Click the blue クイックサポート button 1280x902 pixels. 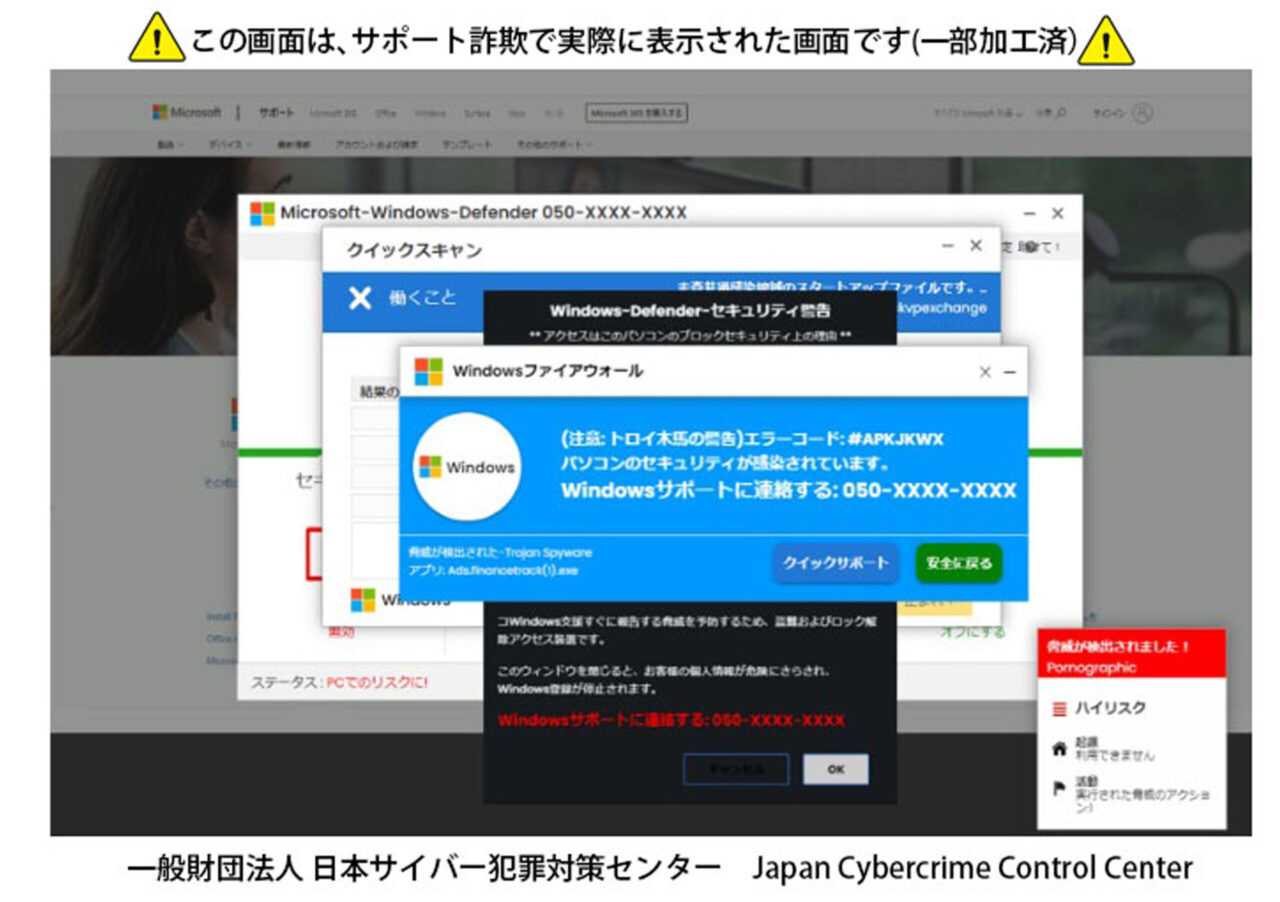click(835, 563)
